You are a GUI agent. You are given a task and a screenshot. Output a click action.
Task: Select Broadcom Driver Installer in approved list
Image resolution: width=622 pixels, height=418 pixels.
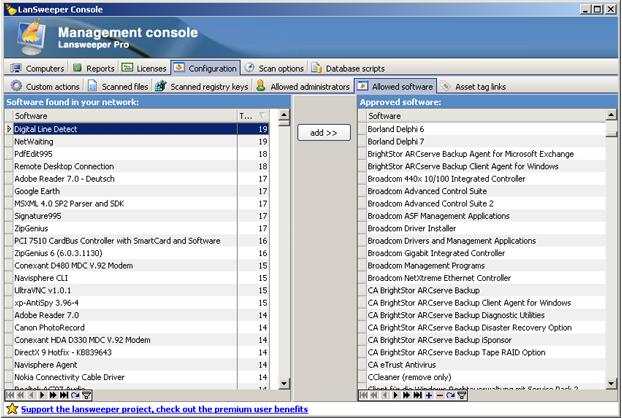click(x=486, y=228)
